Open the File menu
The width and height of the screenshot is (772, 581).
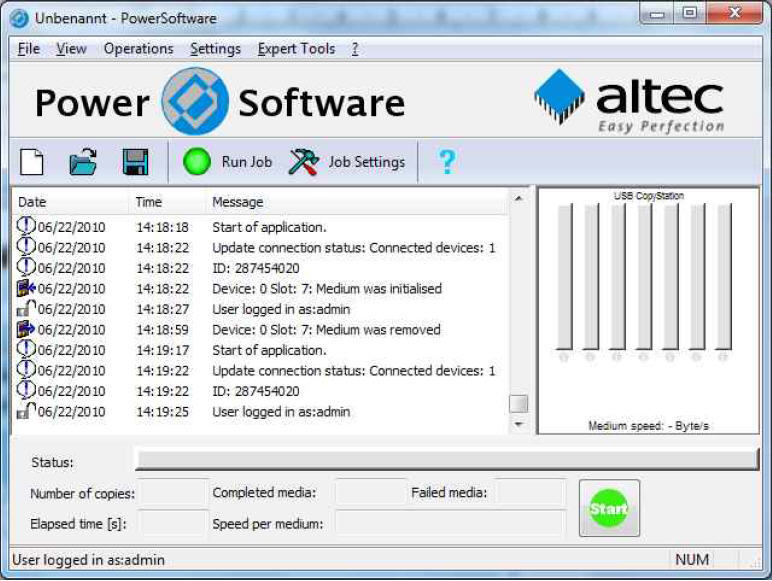[x=29, y=49]
